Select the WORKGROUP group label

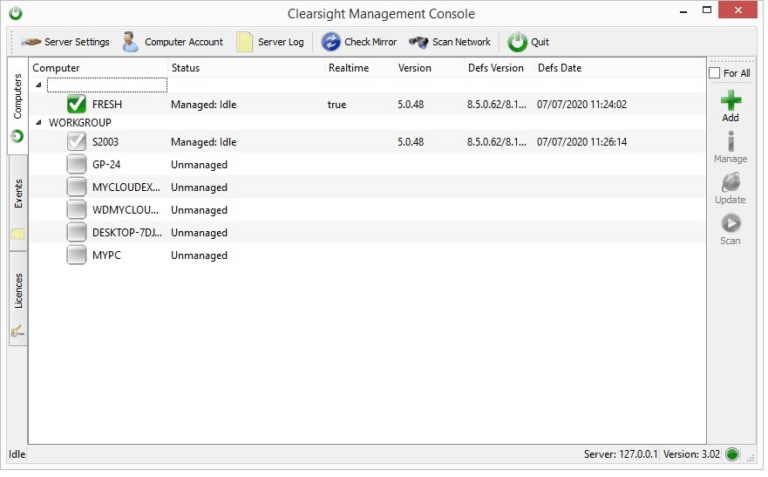click(x=80, y=122)
